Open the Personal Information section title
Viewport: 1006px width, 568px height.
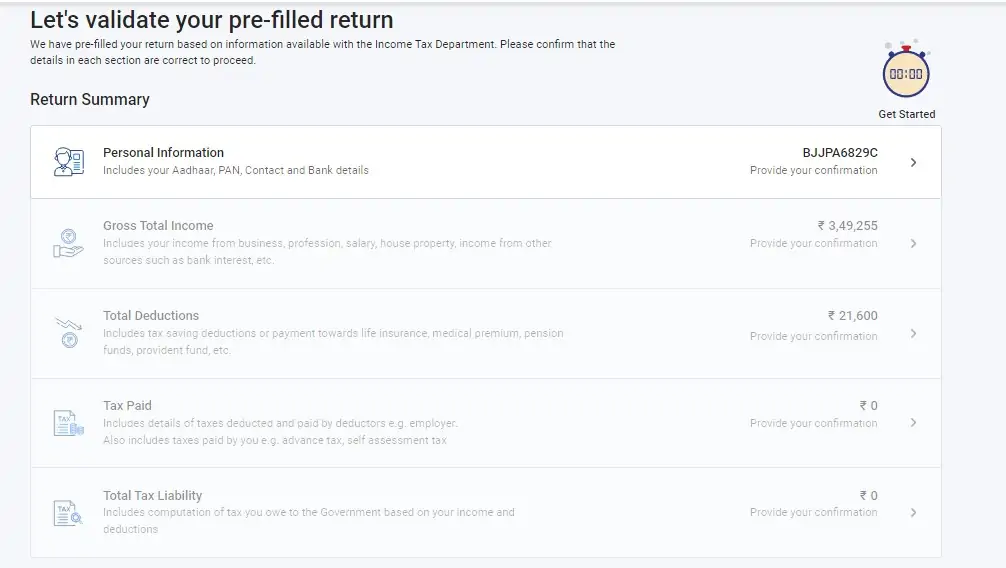[x=164, y=153]
